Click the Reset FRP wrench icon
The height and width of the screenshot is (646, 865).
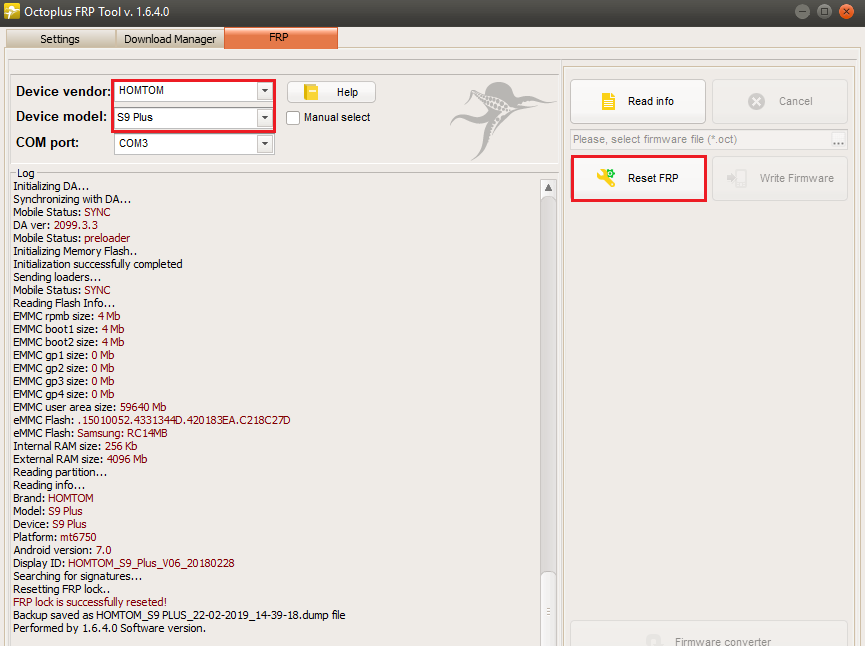coord(606,178)
